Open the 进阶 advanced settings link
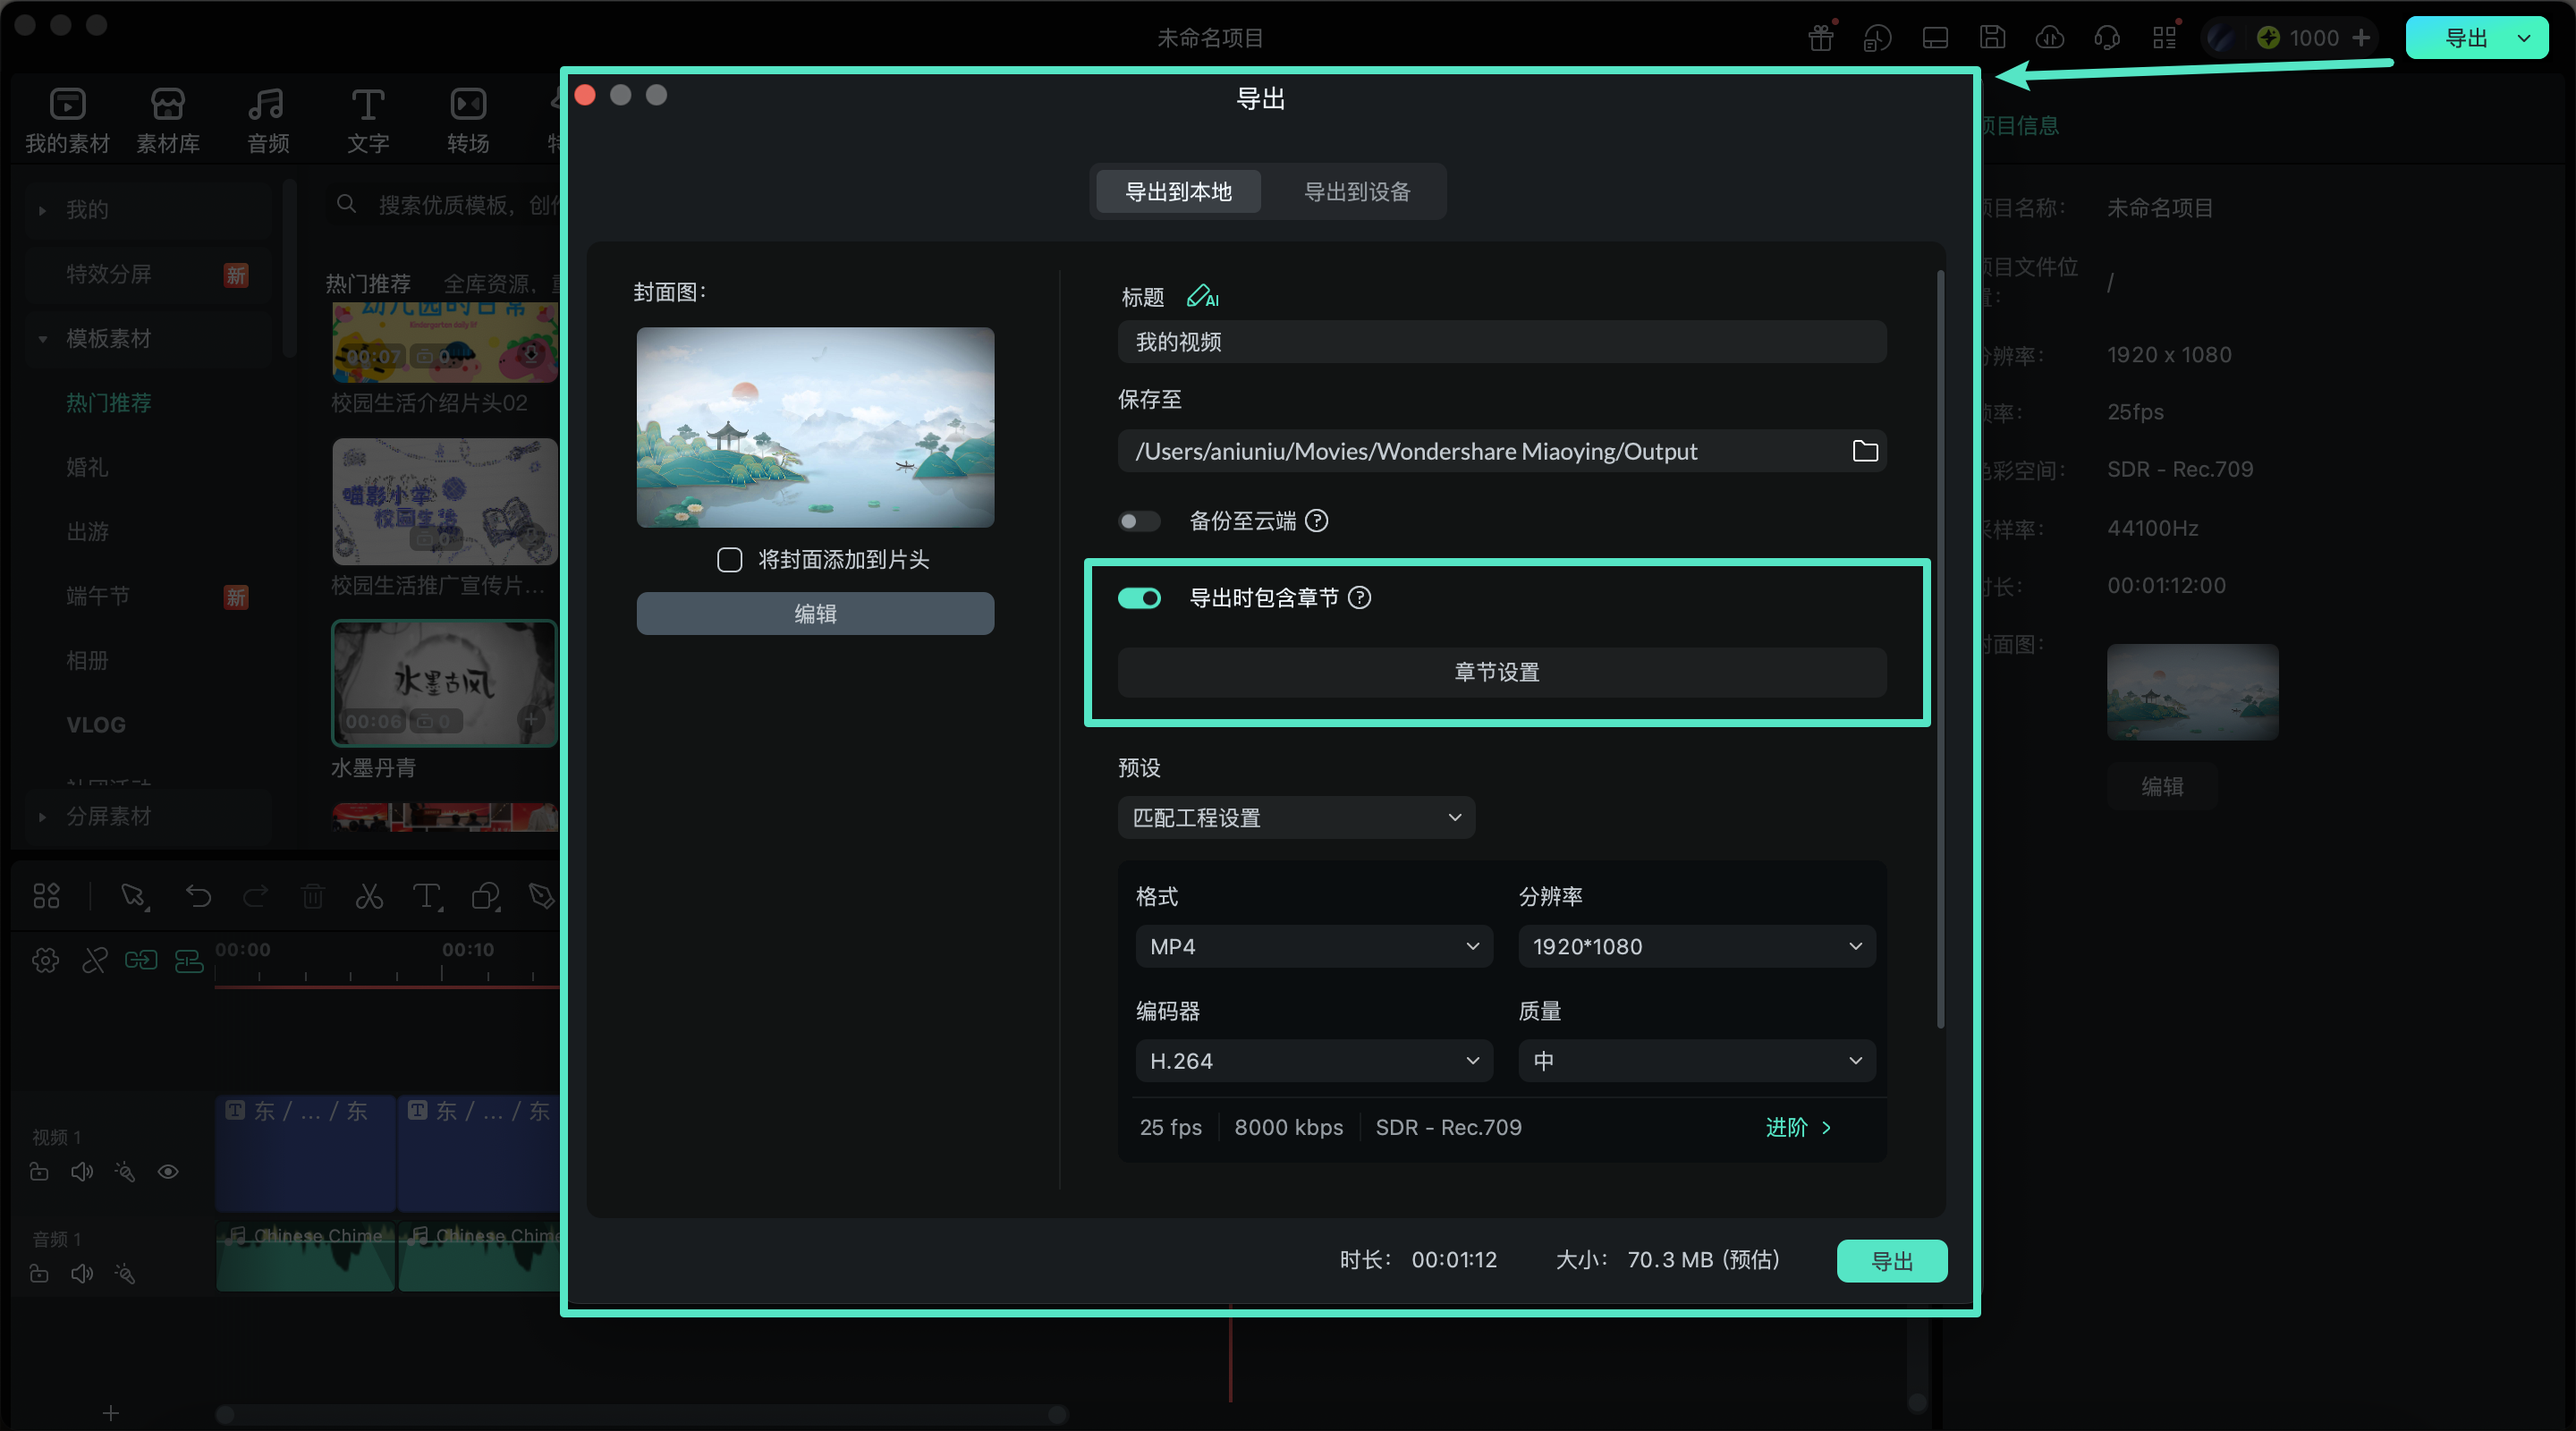The image size is (2576, 1431). coord(1799,1127)
